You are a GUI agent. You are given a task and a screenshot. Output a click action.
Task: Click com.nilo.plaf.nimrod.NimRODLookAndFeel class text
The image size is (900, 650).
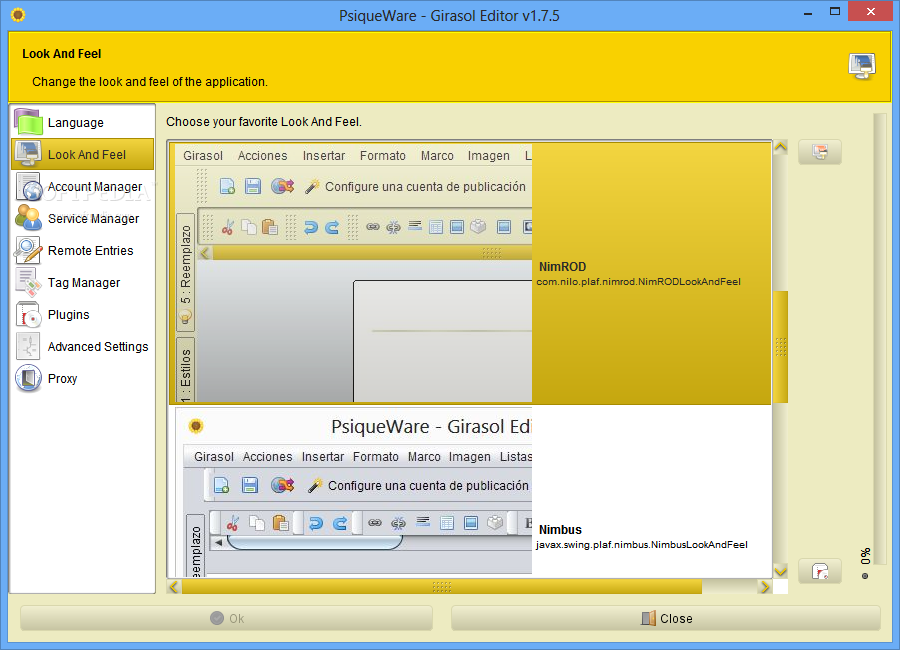638,282
